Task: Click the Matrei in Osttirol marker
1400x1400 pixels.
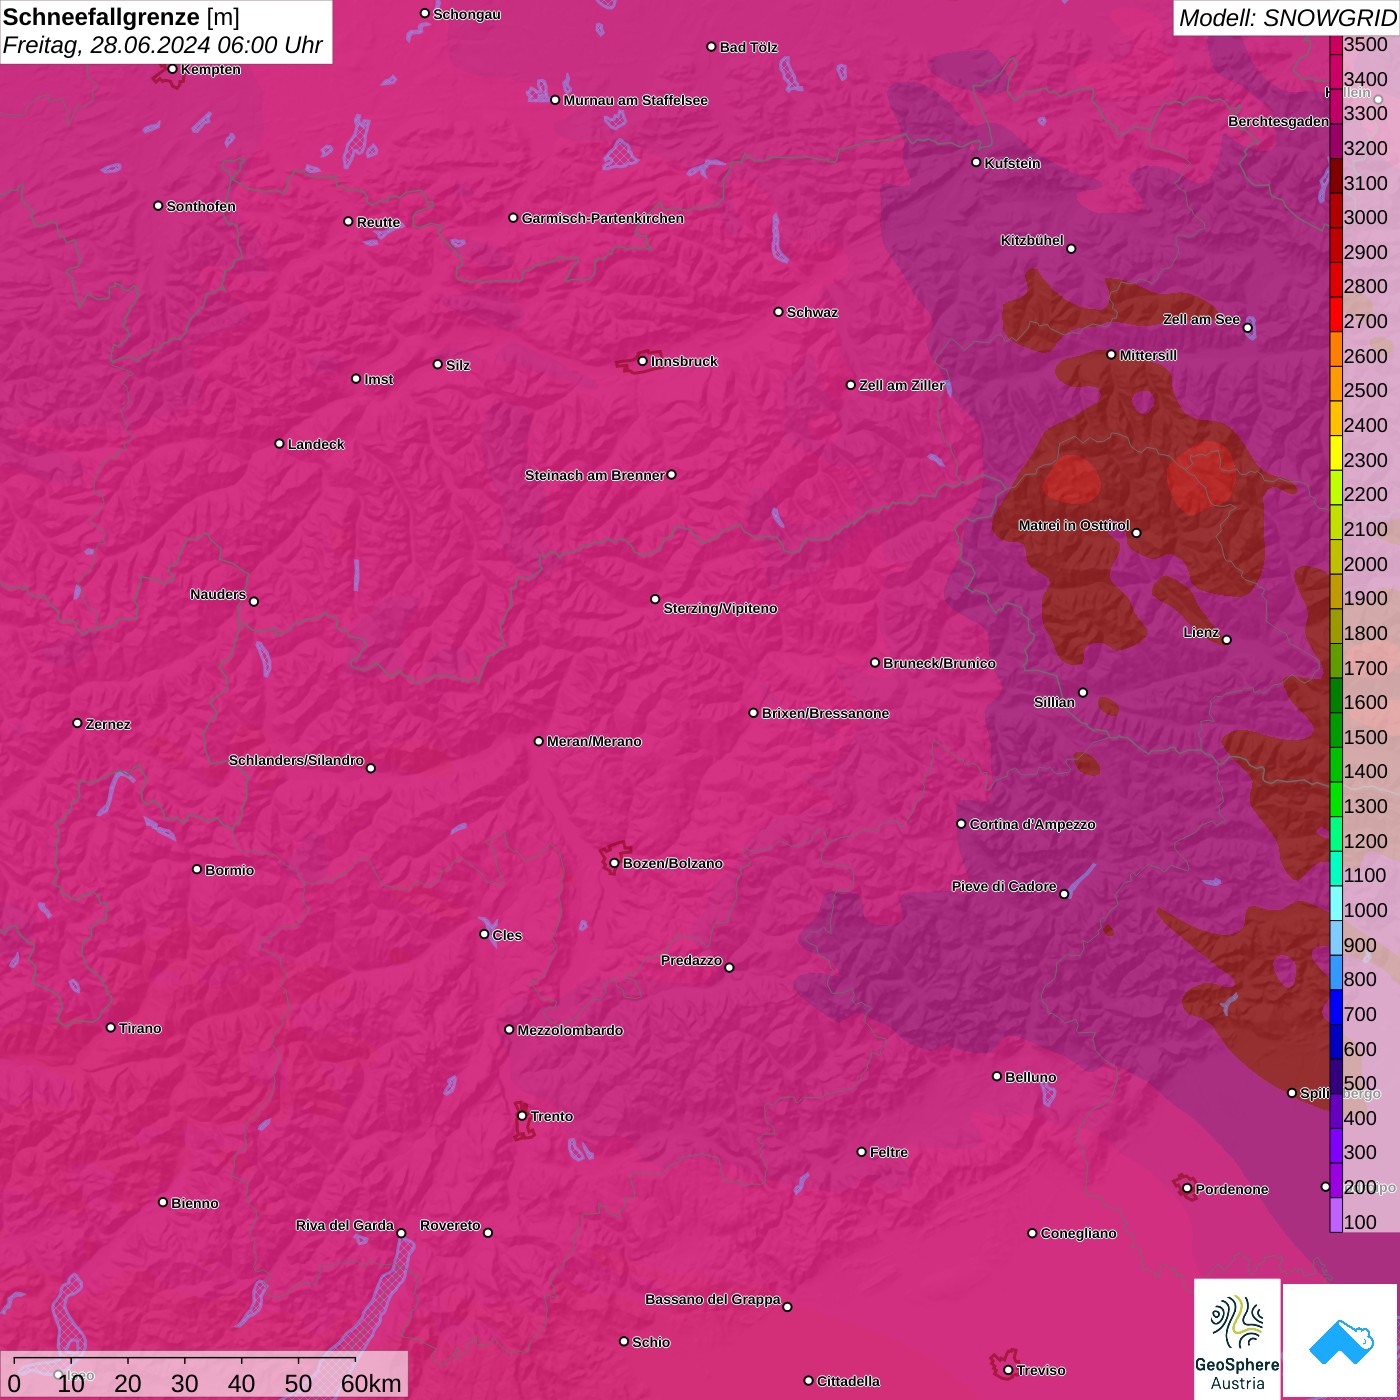Action: 1136,533
